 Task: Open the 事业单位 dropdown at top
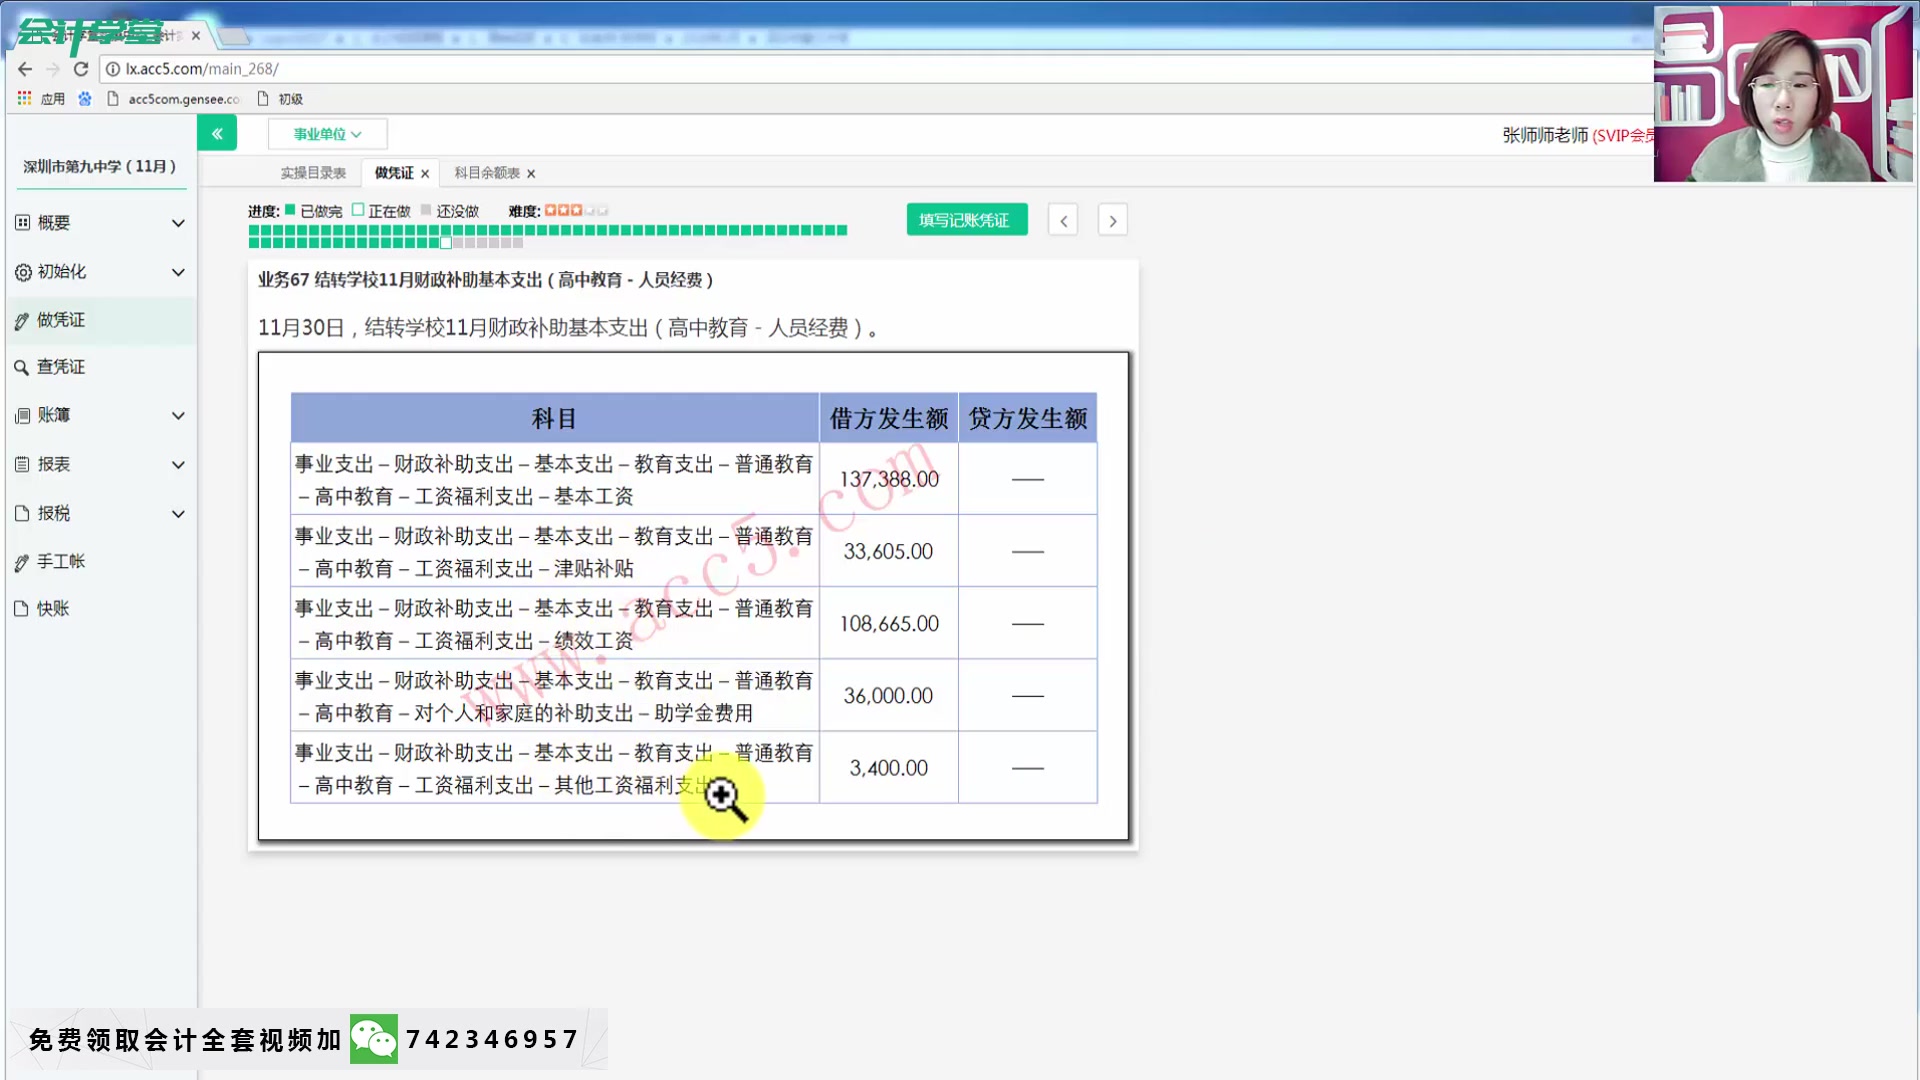[x=327, y=133]
